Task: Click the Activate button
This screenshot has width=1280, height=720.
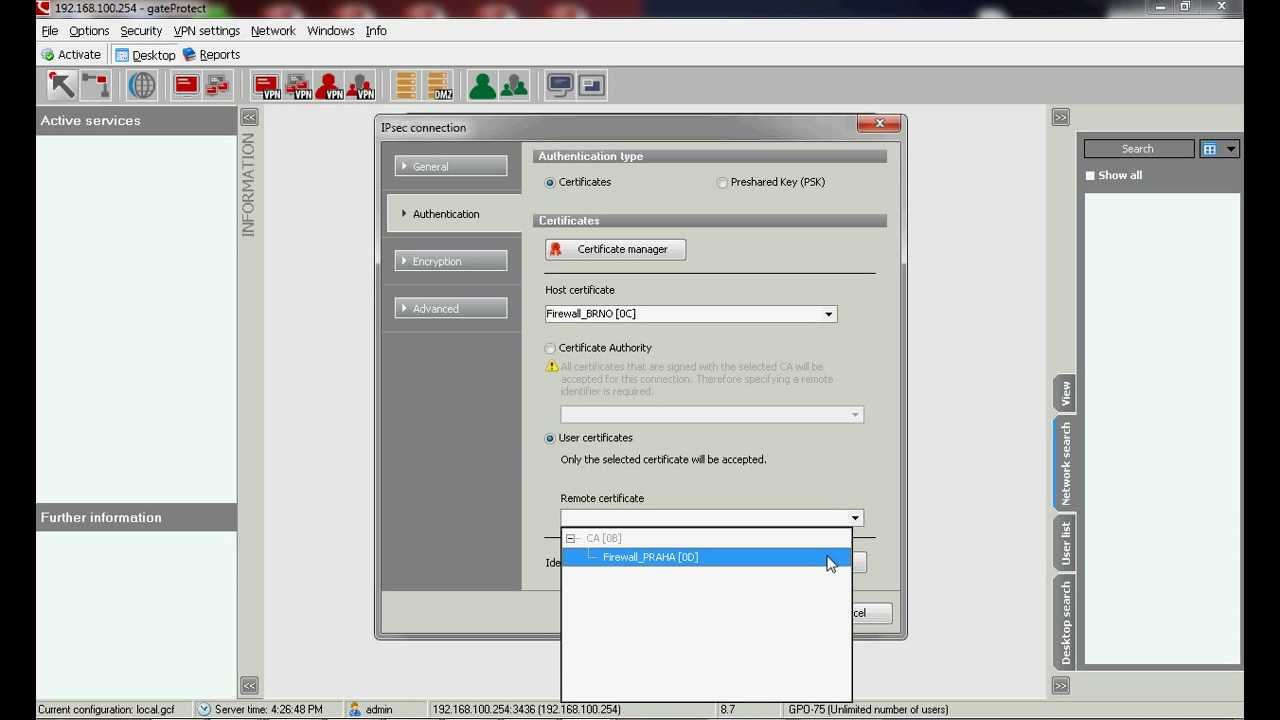Action: pyautogui.click(x=71, y=55)
